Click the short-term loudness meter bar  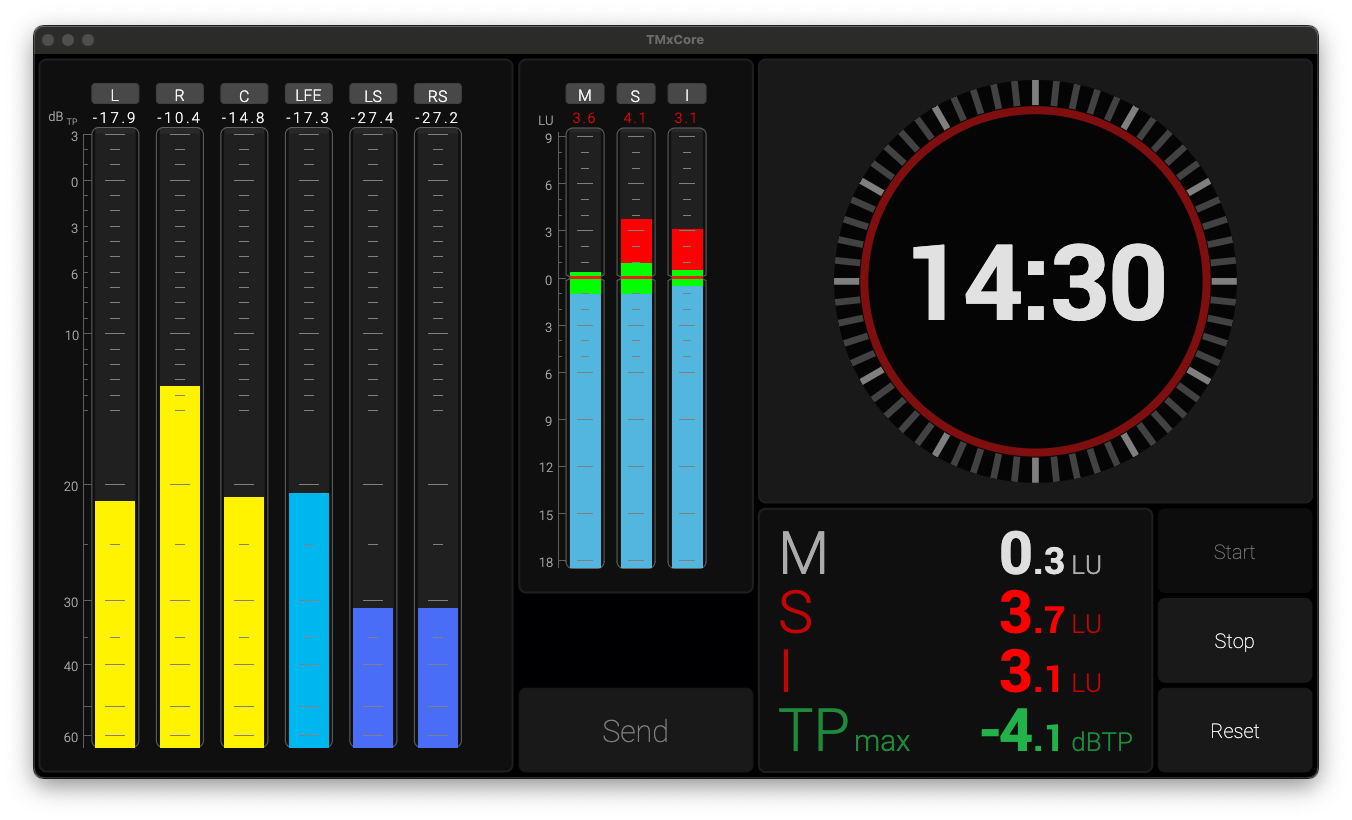click(x=636, y=420)
